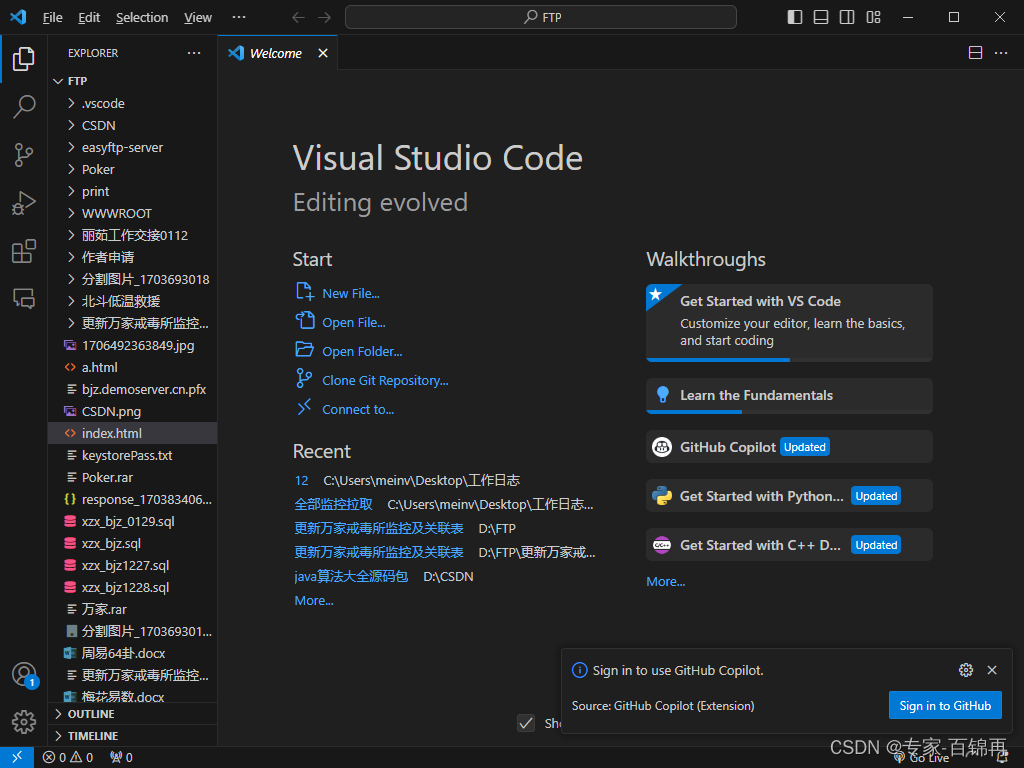
Task: Open the title bar overflow menu ellipsis
Action: pyautogui.click(x=239, y=17)
